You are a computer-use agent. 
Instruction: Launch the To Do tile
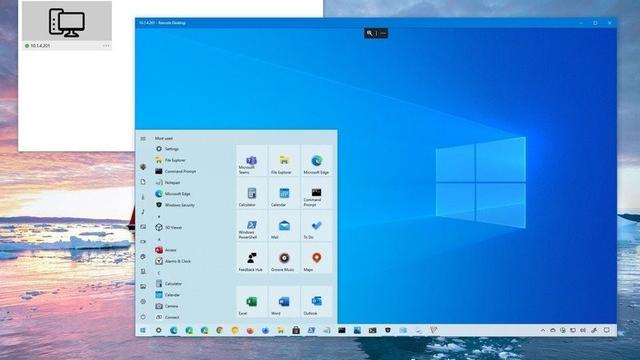(x=316, y=225)
